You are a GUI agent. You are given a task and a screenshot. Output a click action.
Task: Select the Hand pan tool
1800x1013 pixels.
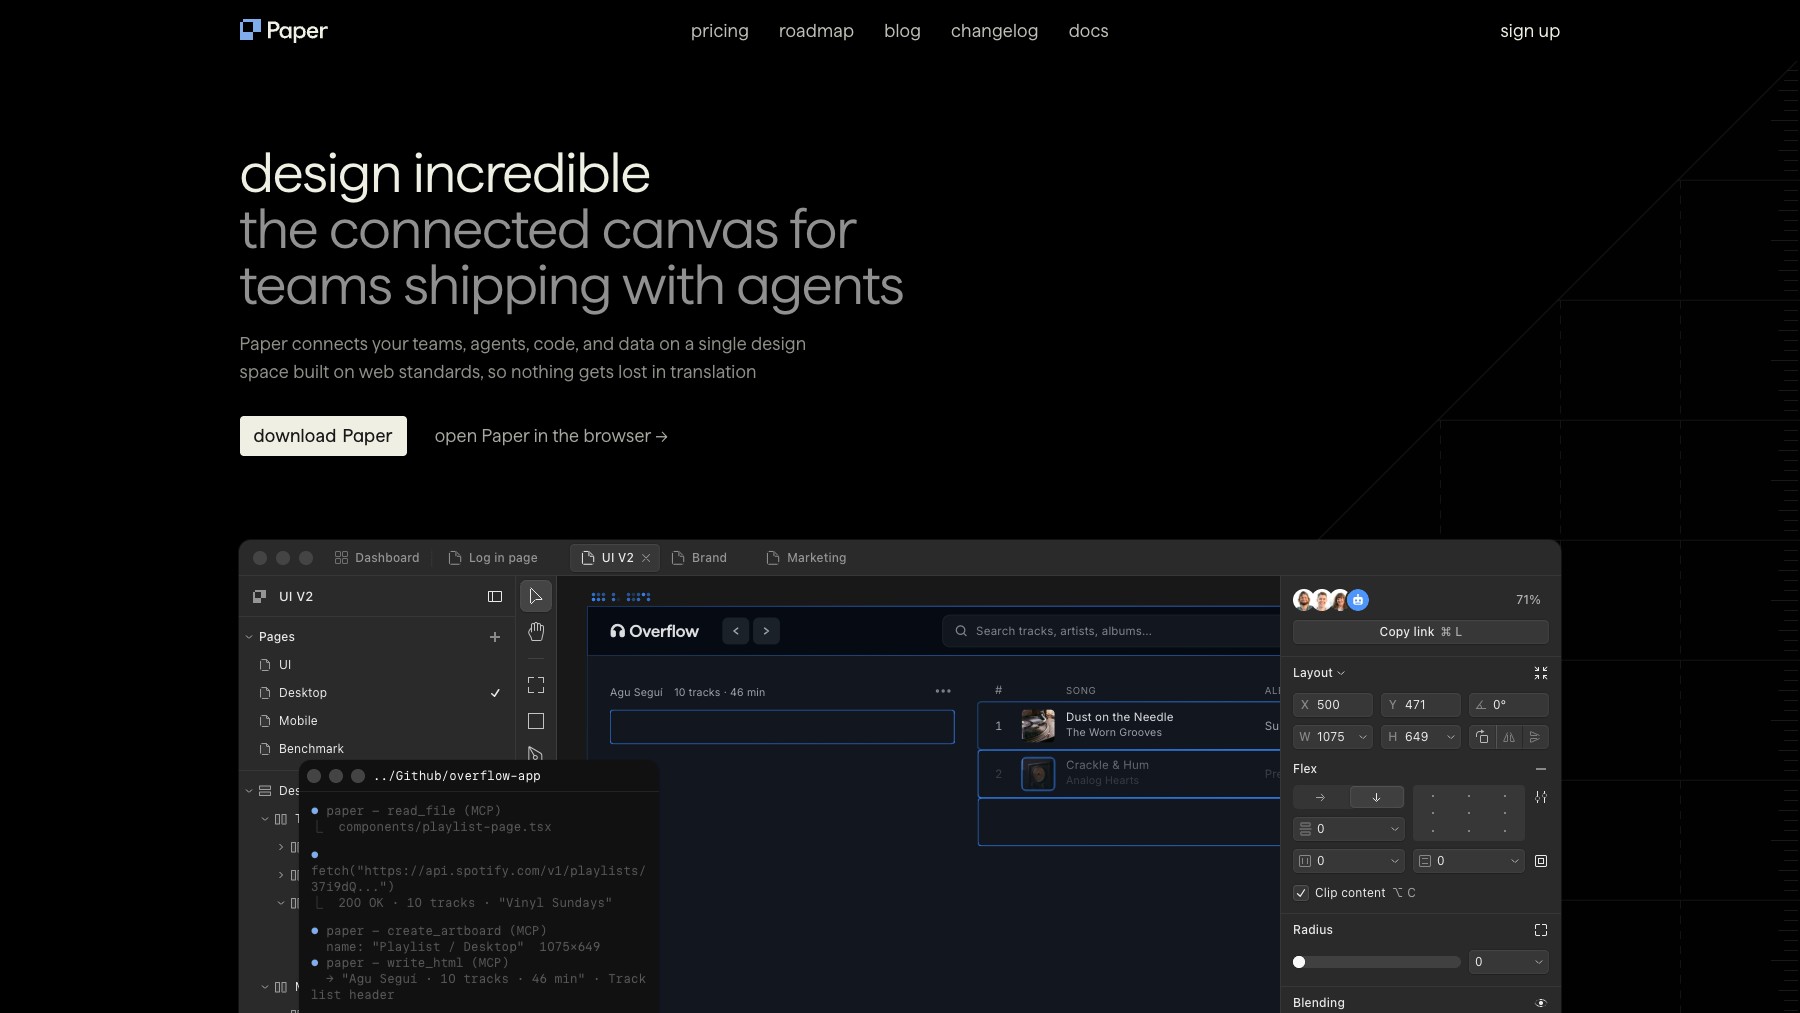coord(536,632)
